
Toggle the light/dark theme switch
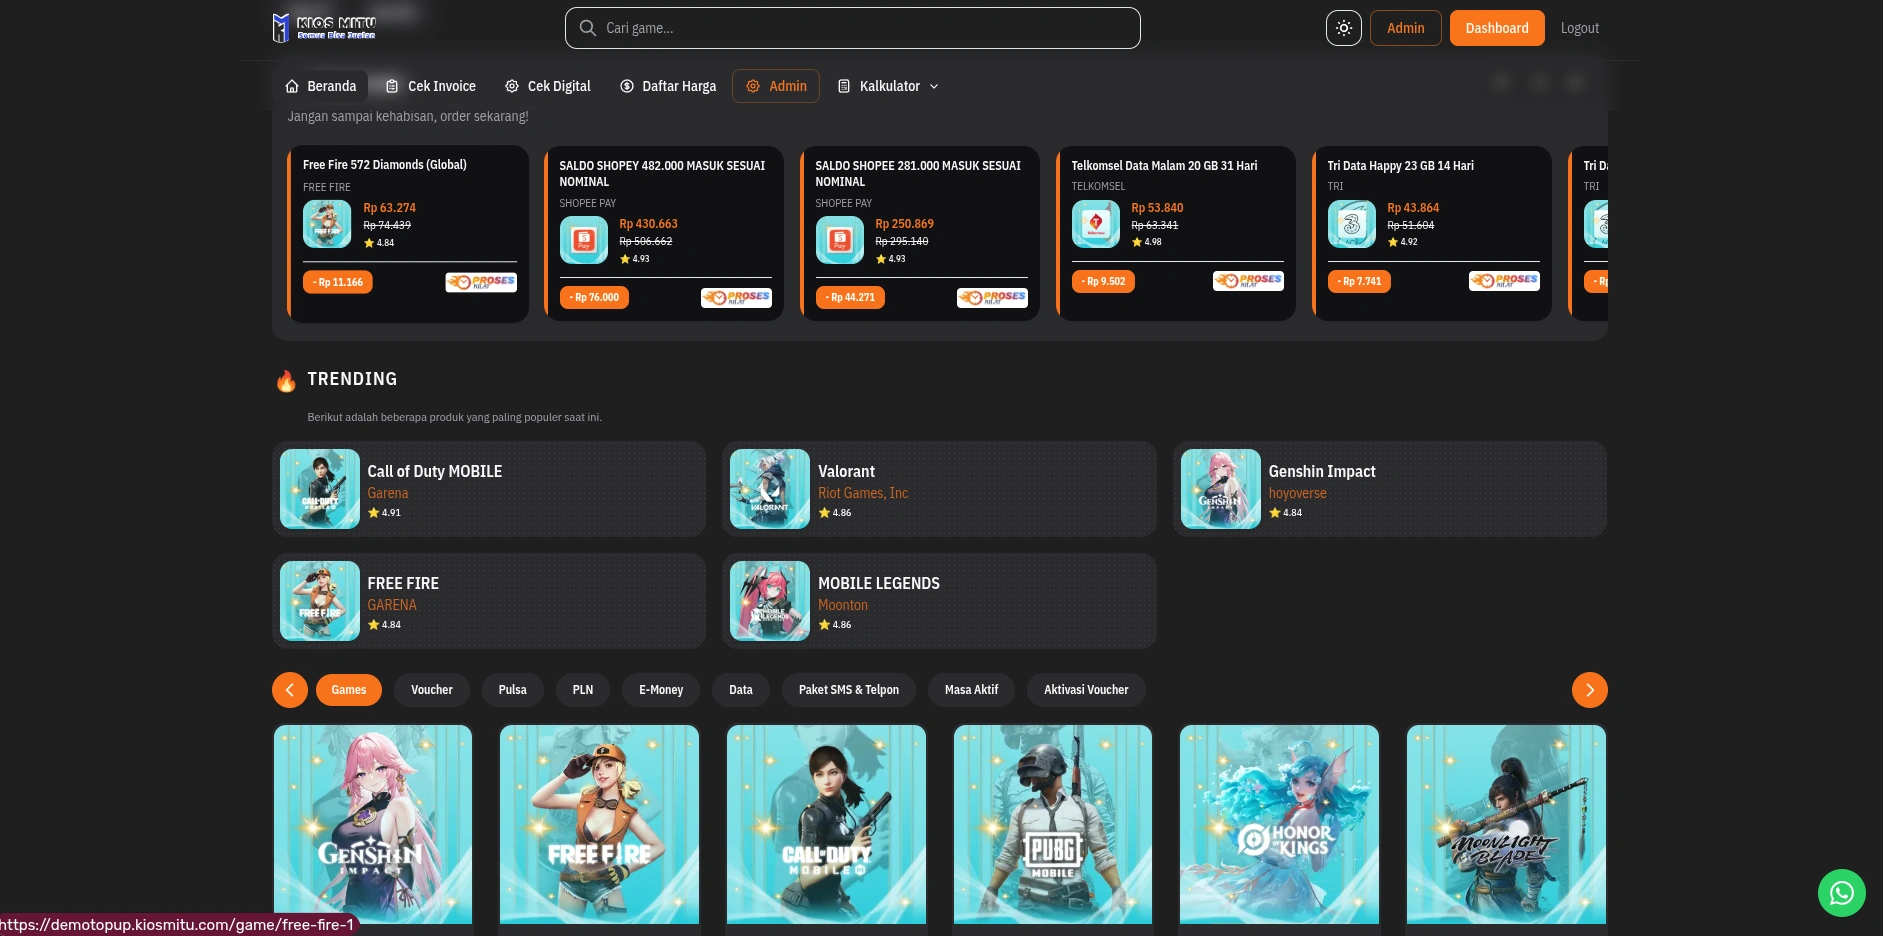(1344, 28)
